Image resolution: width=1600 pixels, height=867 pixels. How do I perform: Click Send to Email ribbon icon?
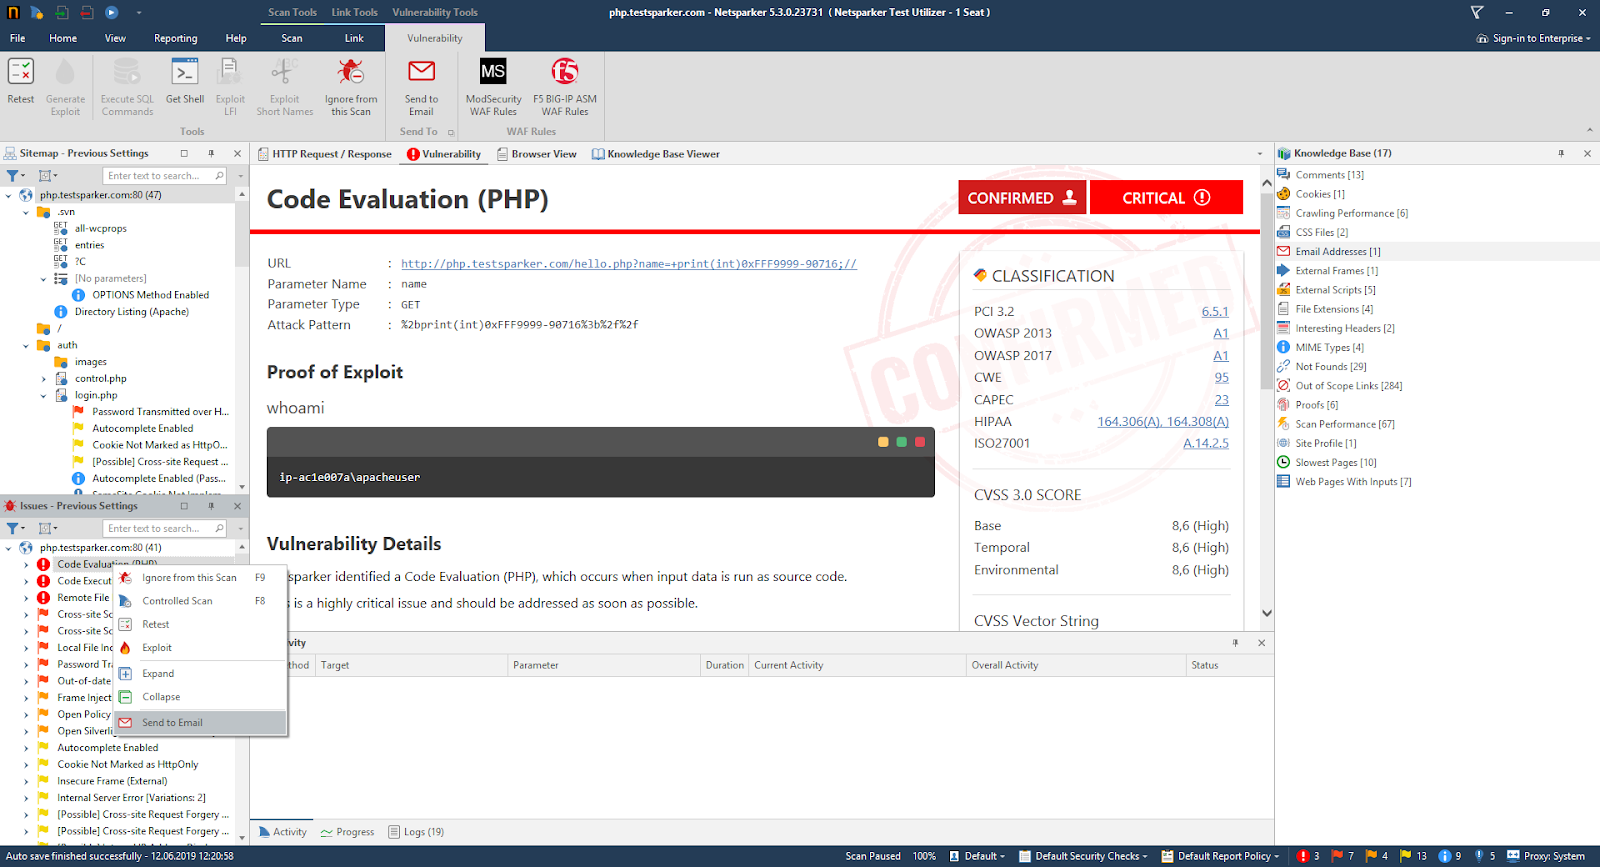tap(421, 72)
